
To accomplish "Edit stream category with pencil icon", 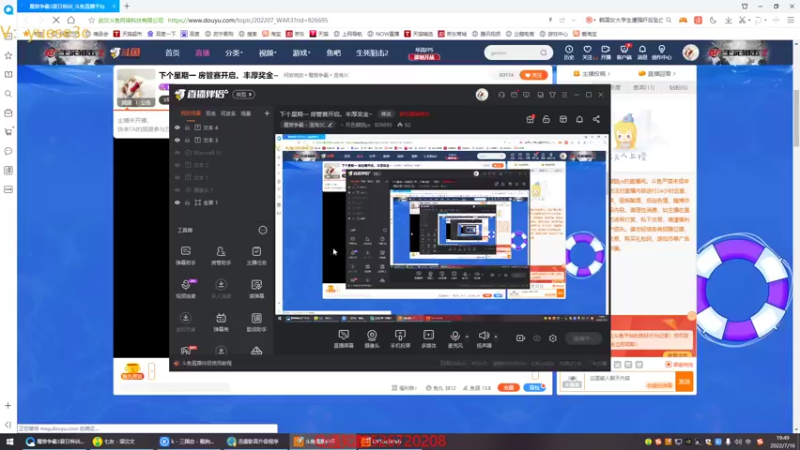I will 330,125.
